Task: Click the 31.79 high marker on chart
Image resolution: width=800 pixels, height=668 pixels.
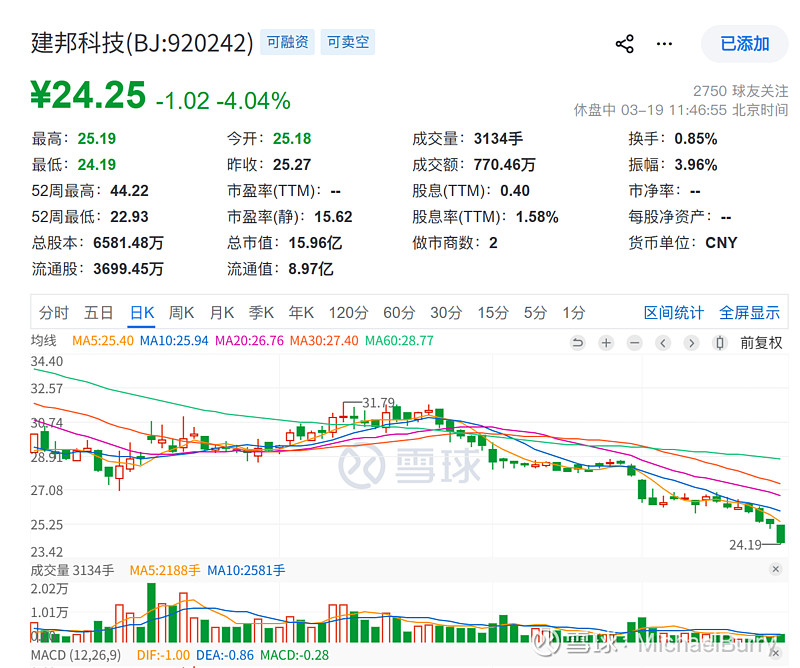Action: [379, 403]
